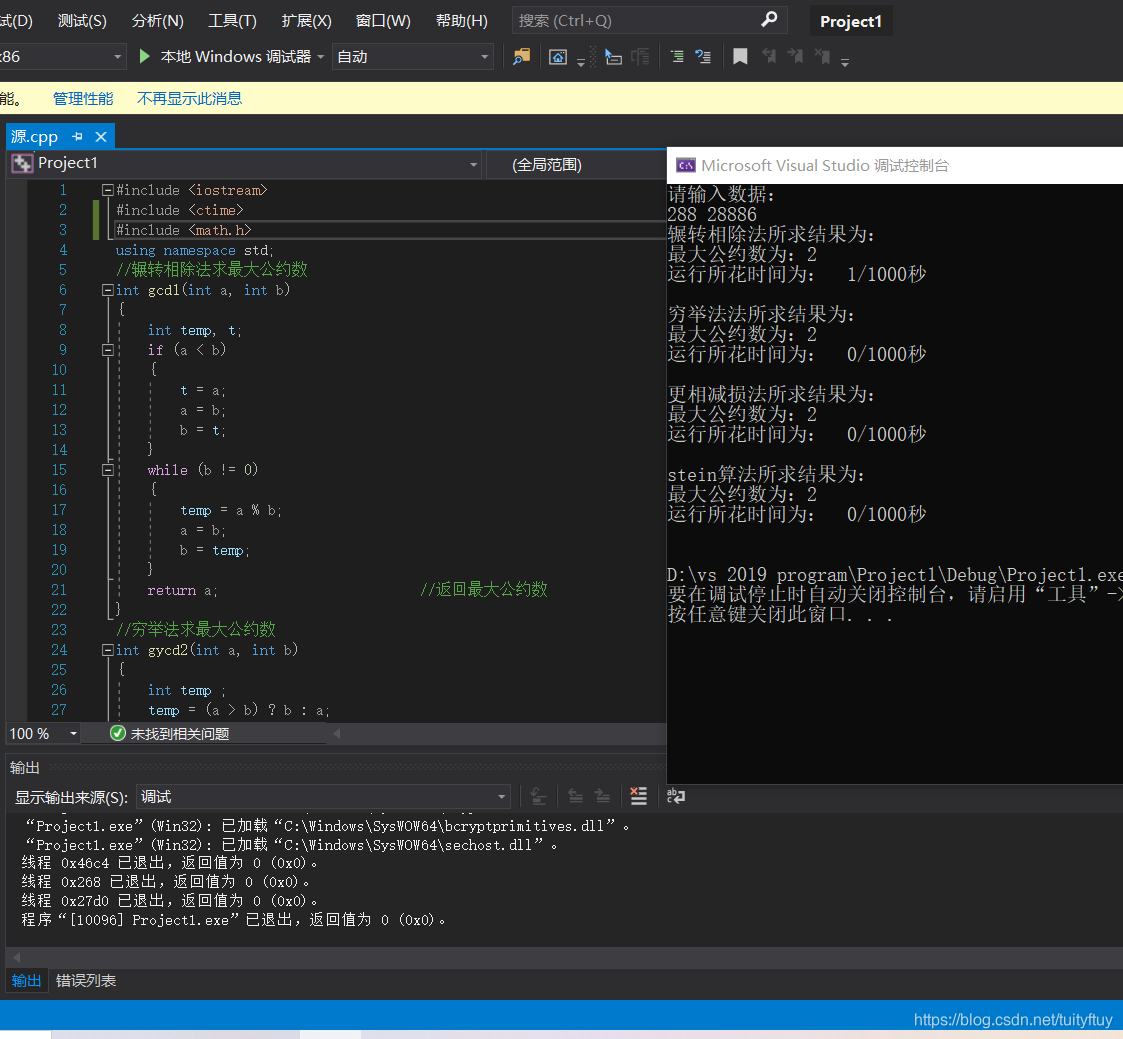The width and height of the screenshot is (1123, 1039).
Task: Click in the 搜索 (Ctrl+Q) search box
Action: [x=640, y=20]
